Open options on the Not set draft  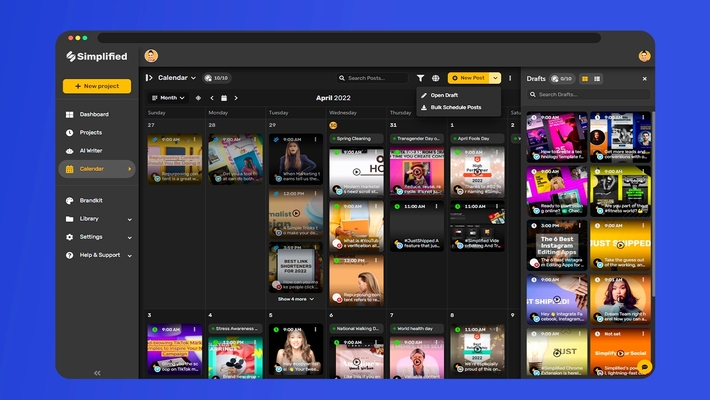click(x=643, y=334)
